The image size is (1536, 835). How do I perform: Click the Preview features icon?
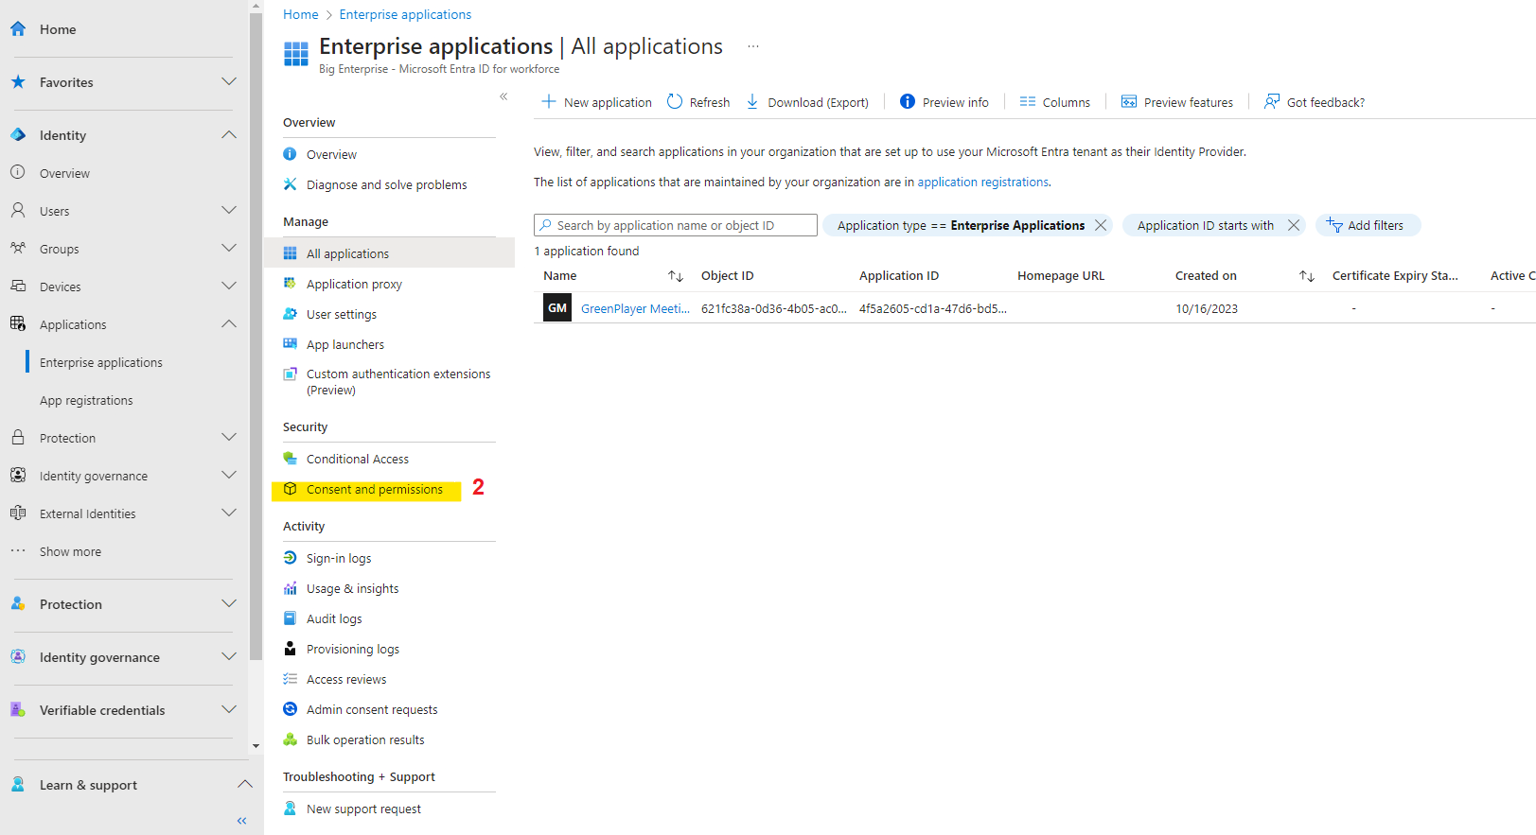pyautogui.click(x=1129, y=102)
